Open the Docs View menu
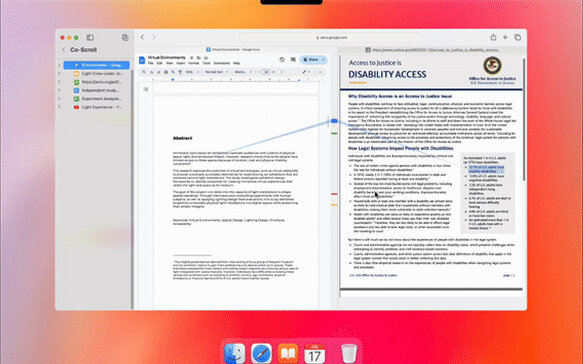 pyautogui.click(x=170, y=63)
